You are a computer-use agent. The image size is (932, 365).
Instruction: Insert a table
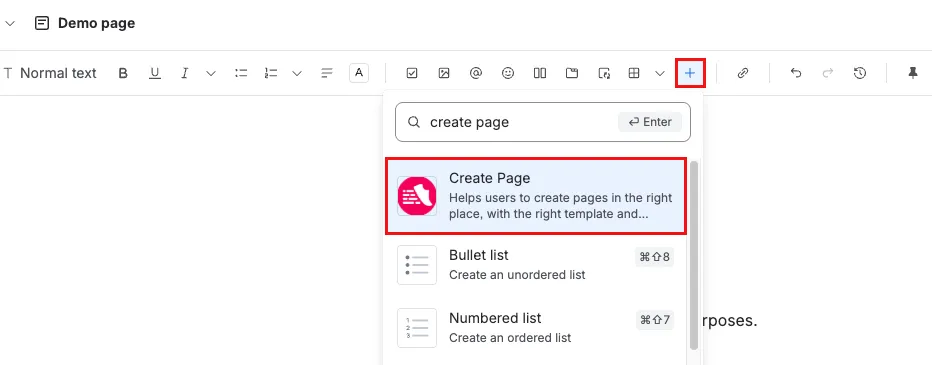coord(634,73)
